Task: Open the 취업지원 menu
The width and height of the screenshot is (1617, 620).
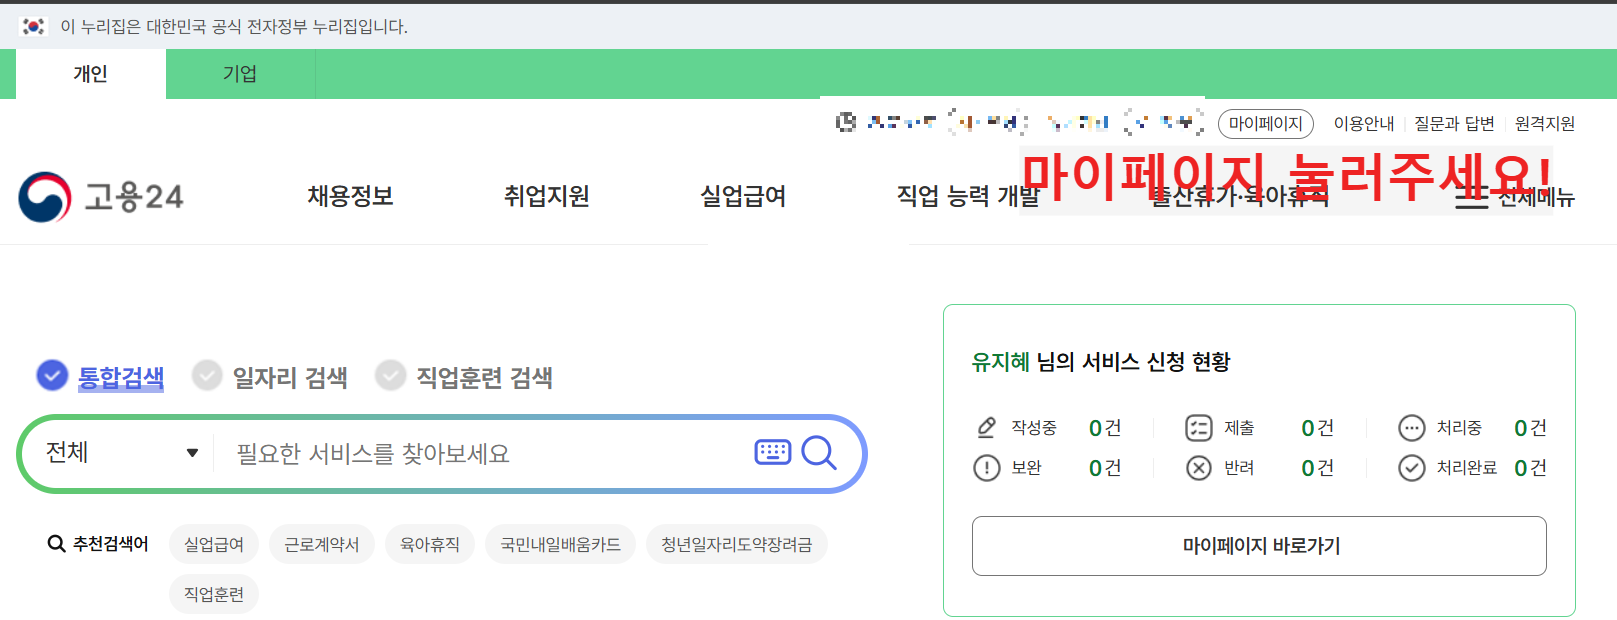Action: [x=546, y=196]
